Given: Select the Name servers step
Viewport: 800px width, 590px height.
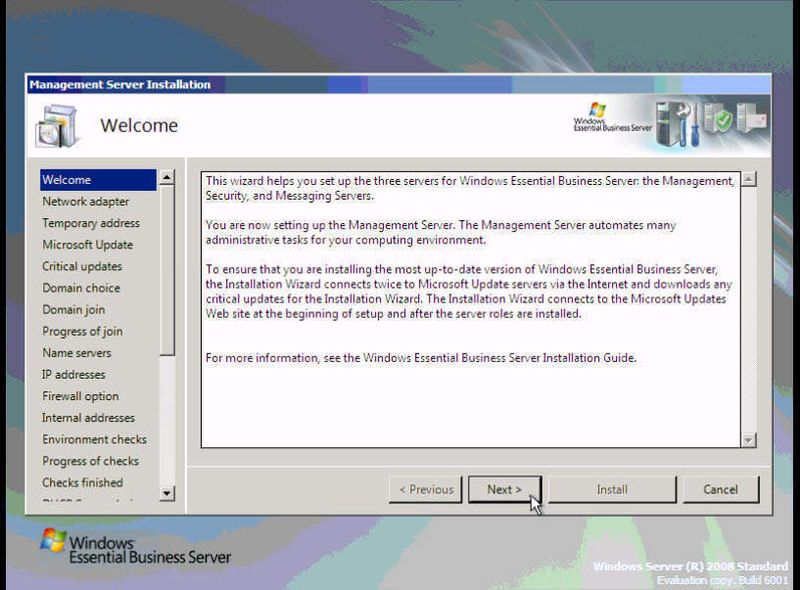Looking at the screenshot, I should (77, 353).
